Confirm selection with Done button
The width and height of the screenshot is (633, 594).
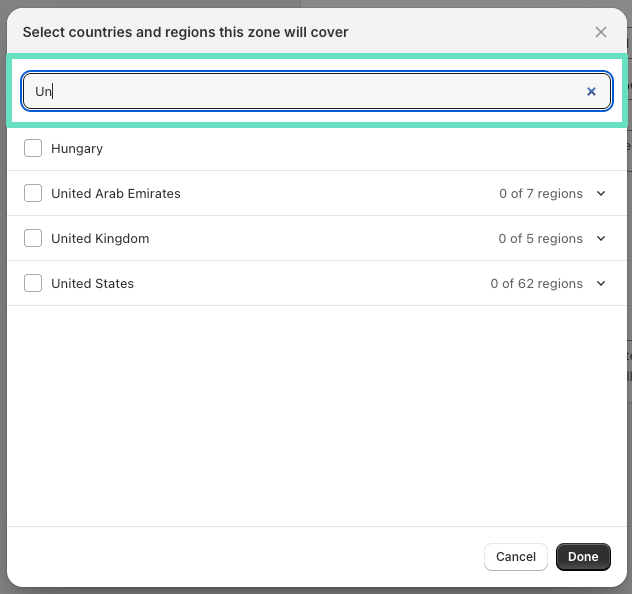pyautogui.click(x=583, y=557)
